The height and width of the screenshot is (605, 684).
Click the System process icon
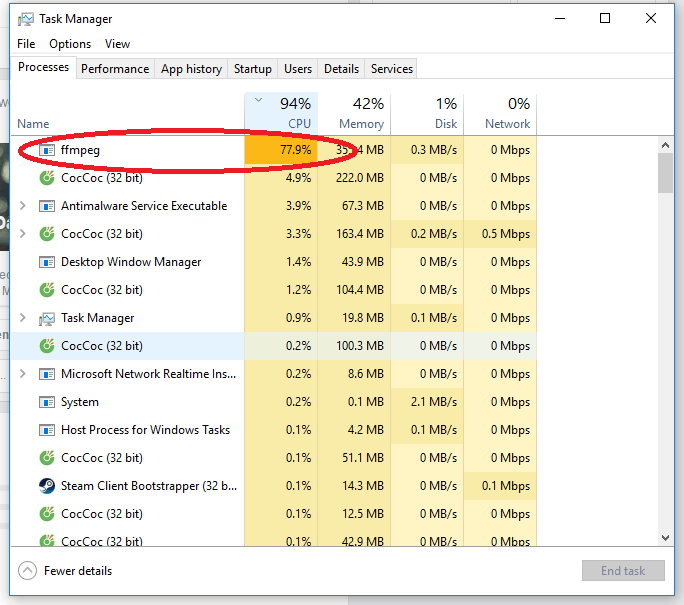pos(46,402)
